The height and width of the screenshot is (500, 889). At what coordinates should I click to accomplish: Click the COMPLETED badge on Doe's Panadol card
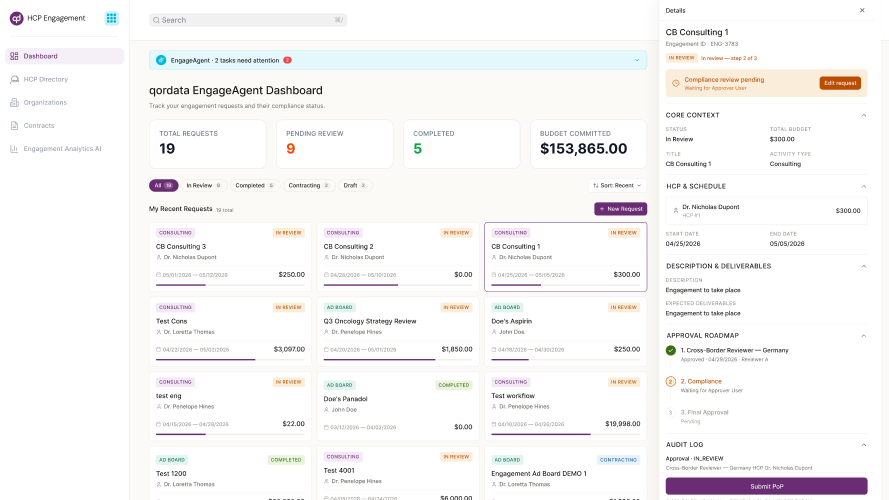coord(454,385)
